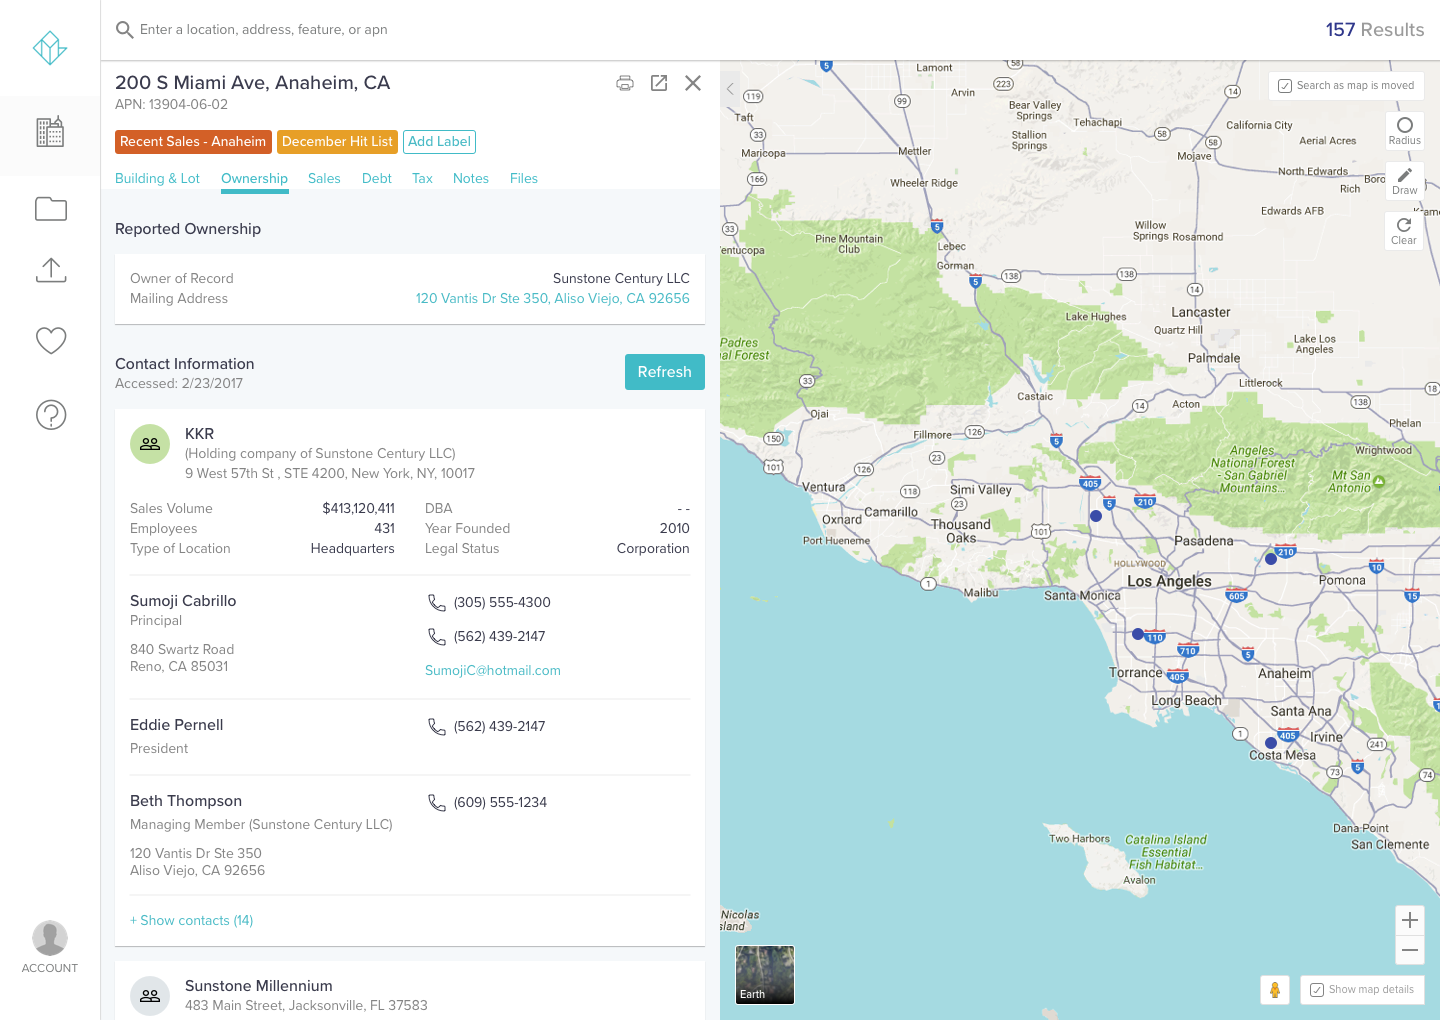Open mailing address 120 Vantis Dr link
The width and height of the screenshot is (1440, 1020).
click(553, 298)
